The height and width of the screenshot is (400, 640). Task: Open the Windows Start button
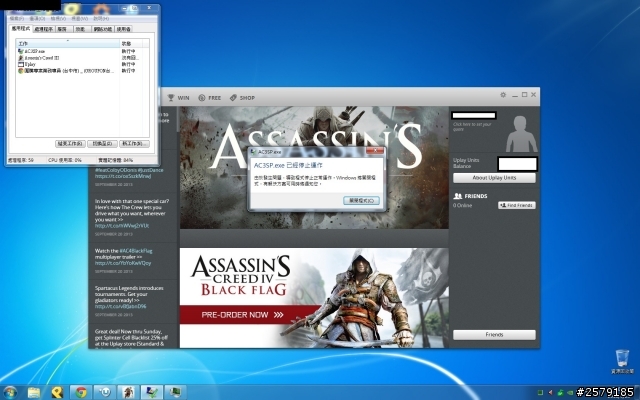(x=10, y=392)
